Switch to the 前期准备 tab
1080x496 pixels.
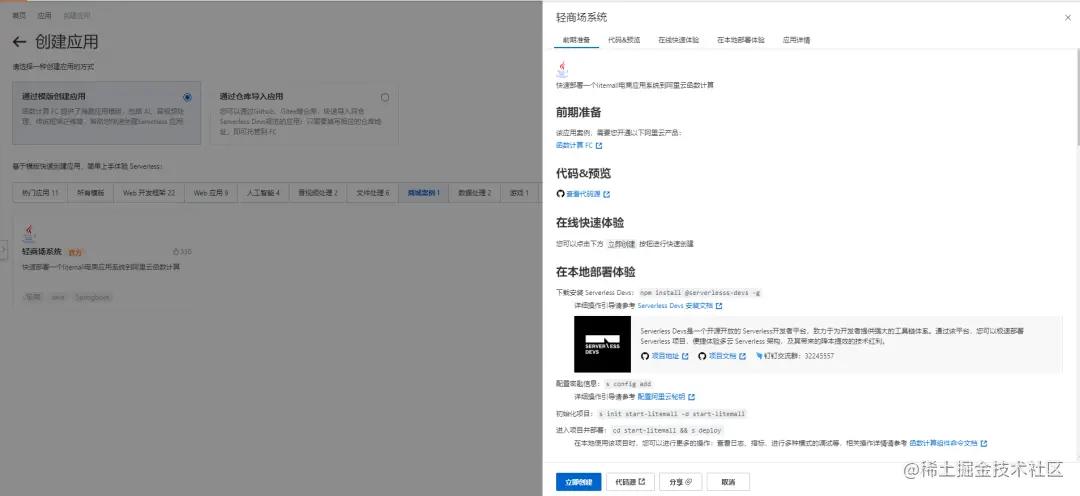point(576,40)
